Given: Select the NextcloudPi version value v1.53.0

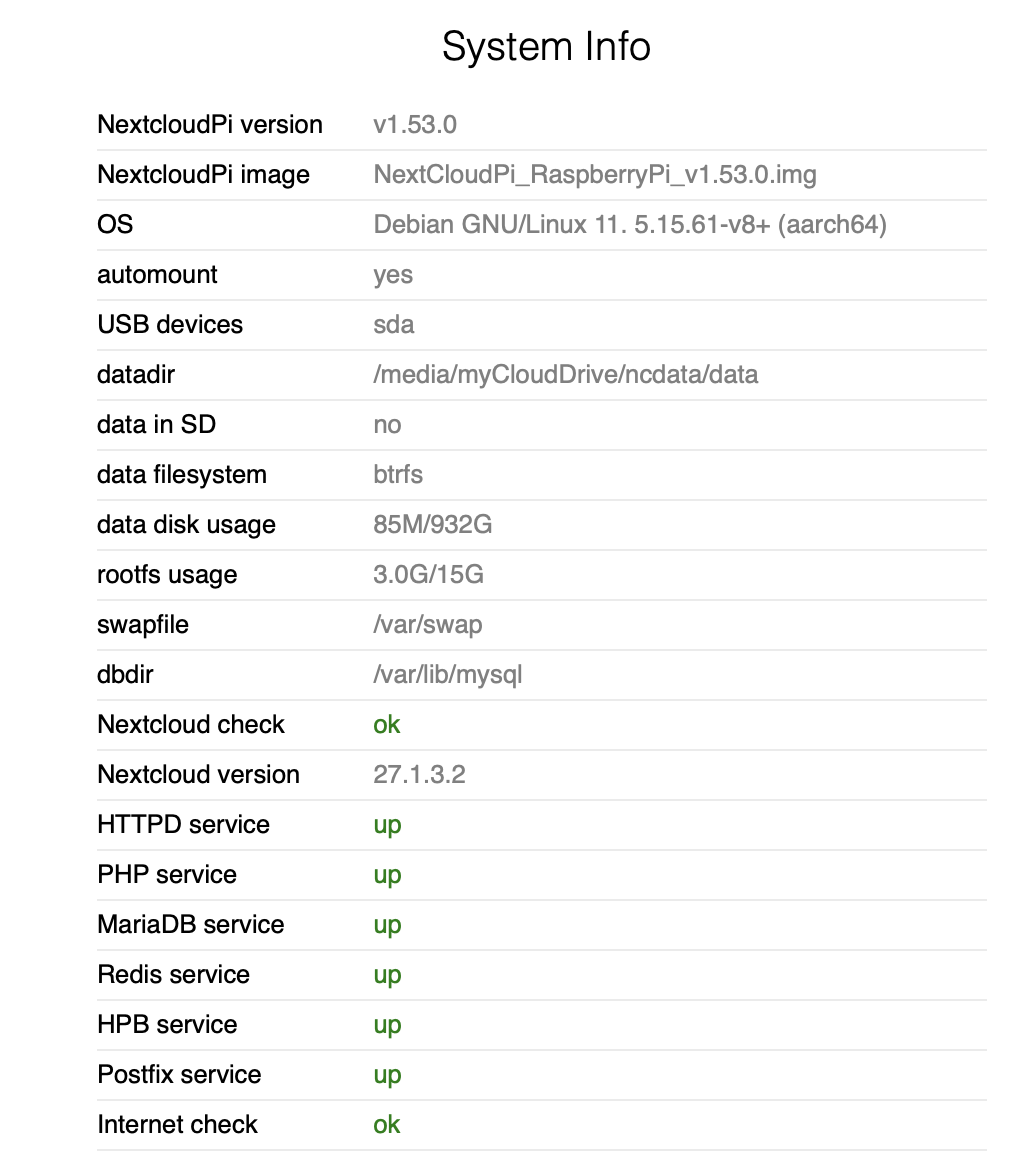Looking at the screenshot, I should pos(415,125).
